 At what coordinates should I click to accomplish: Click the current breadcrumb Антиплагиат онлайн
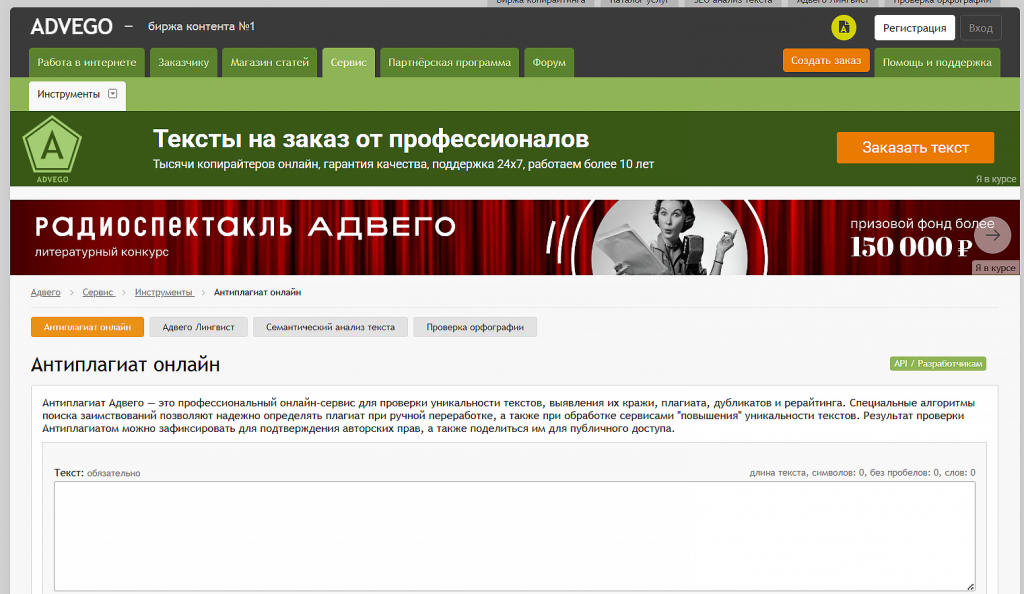click(x=257, y=292)
